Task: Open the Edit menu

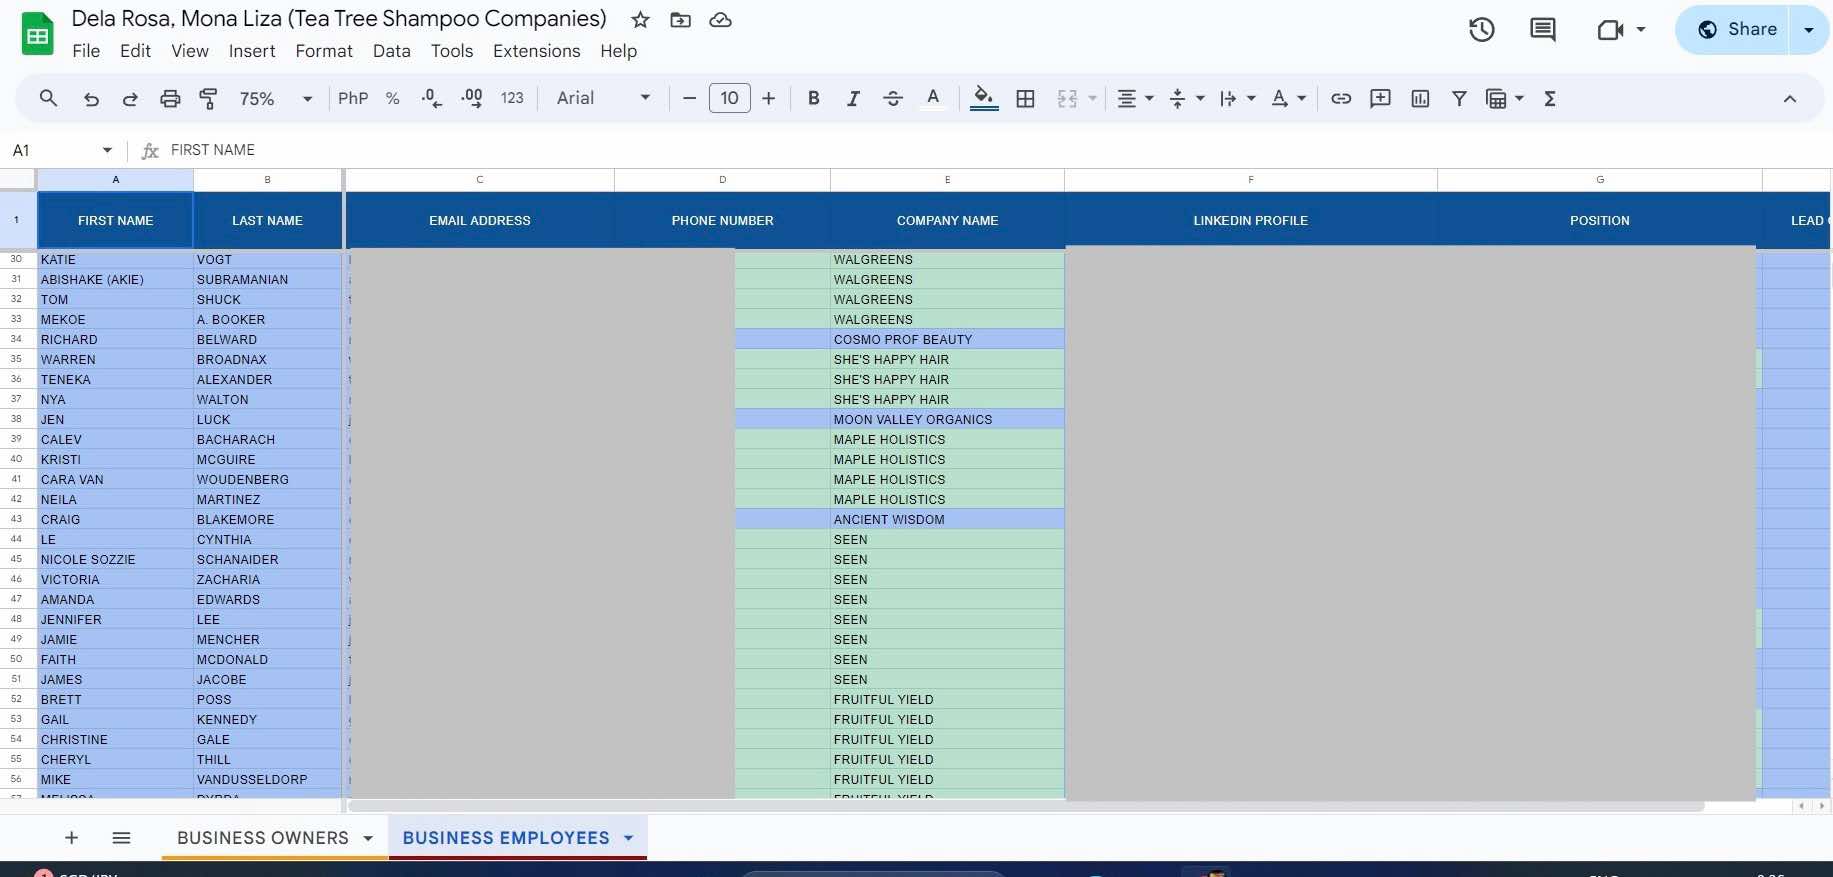Action: point(135,51)
